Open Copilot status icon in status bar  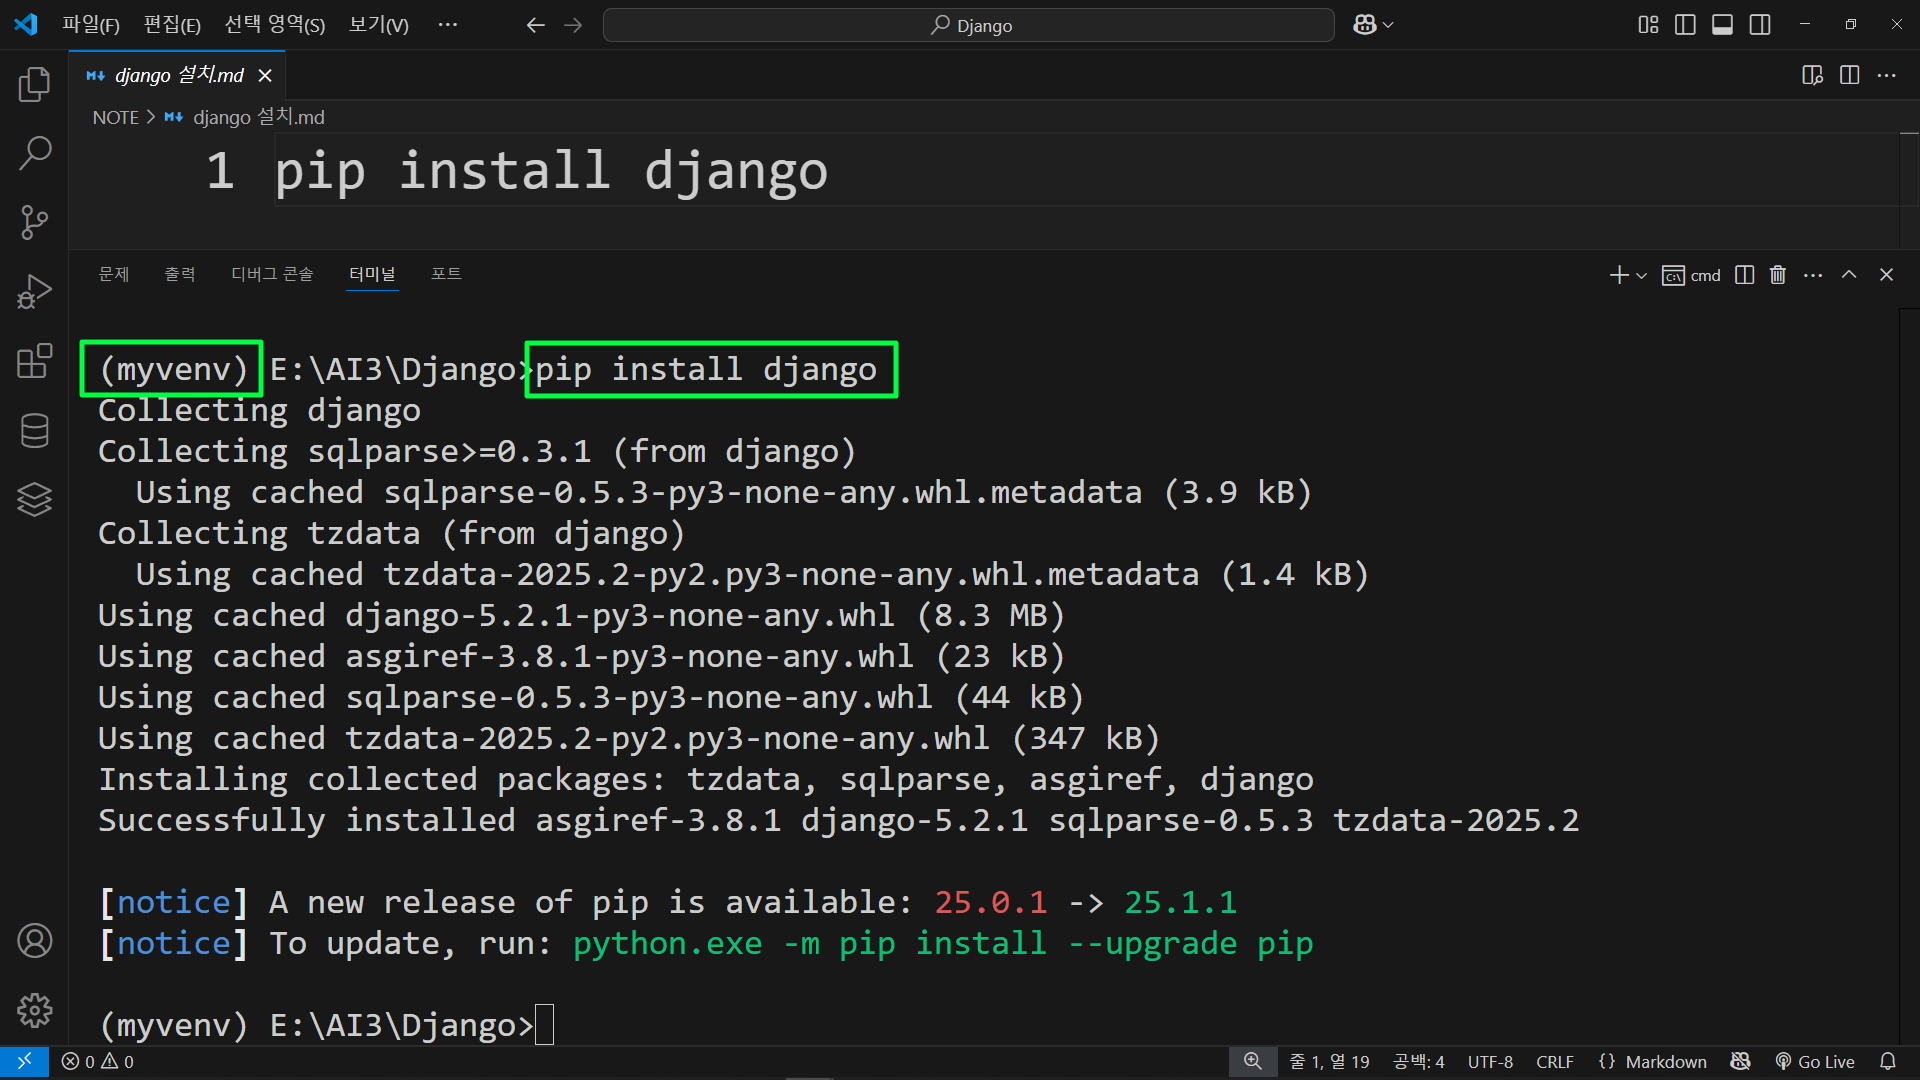click(1741, 1062)
